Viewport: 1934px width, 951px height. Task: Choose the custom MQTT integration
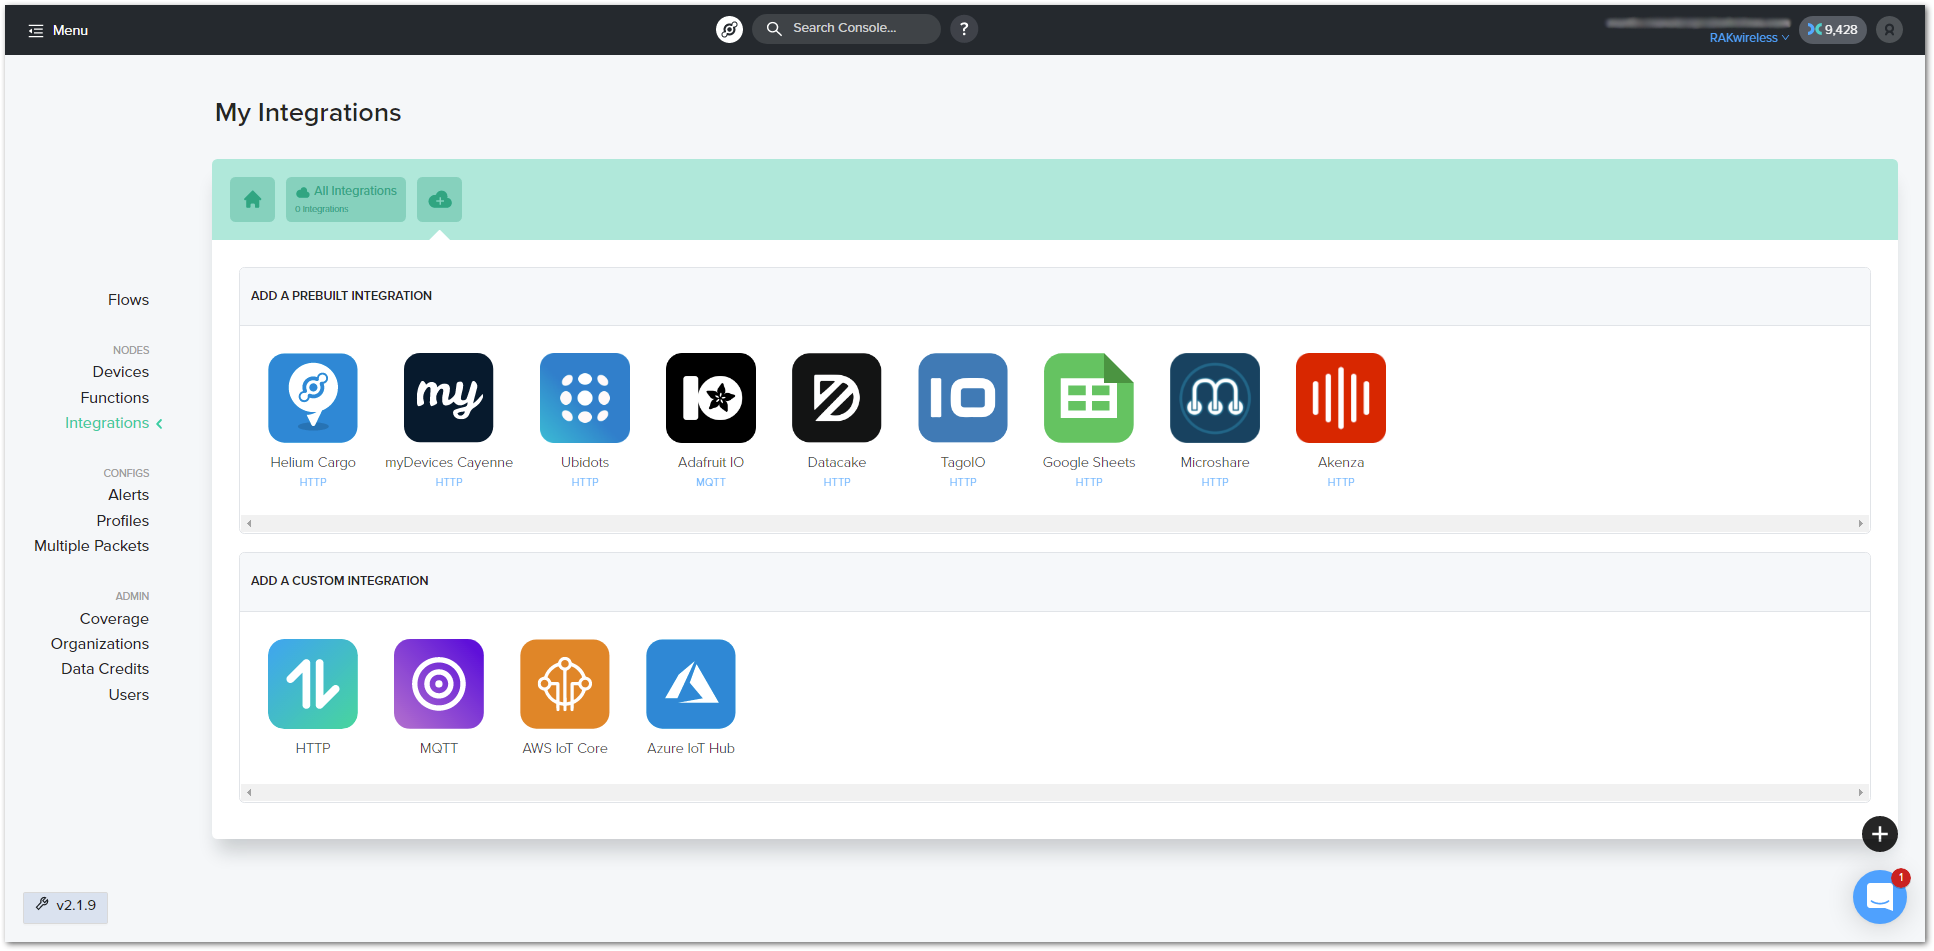[439, 684]
